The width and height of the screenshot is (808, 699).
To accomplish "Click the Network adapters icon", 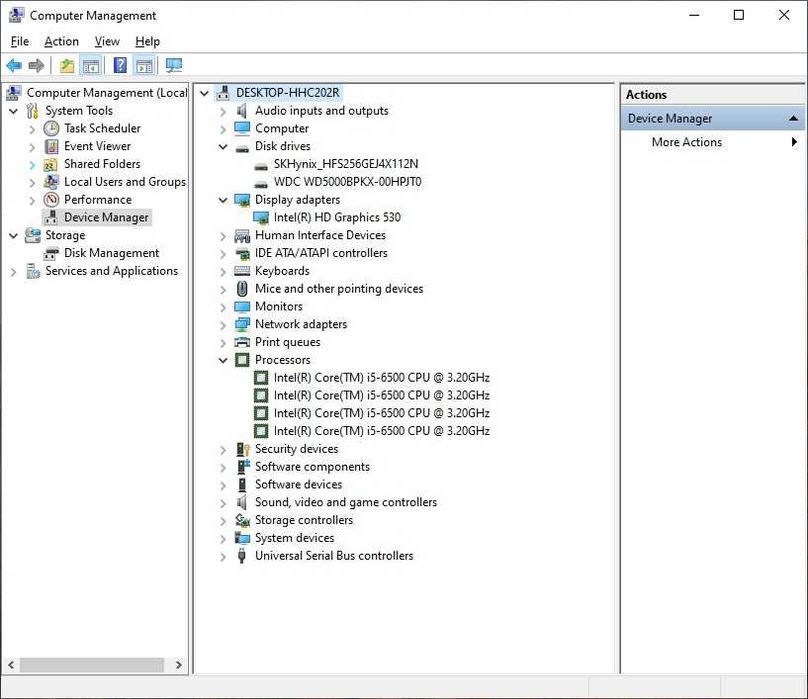I will (x=242, y=324).
